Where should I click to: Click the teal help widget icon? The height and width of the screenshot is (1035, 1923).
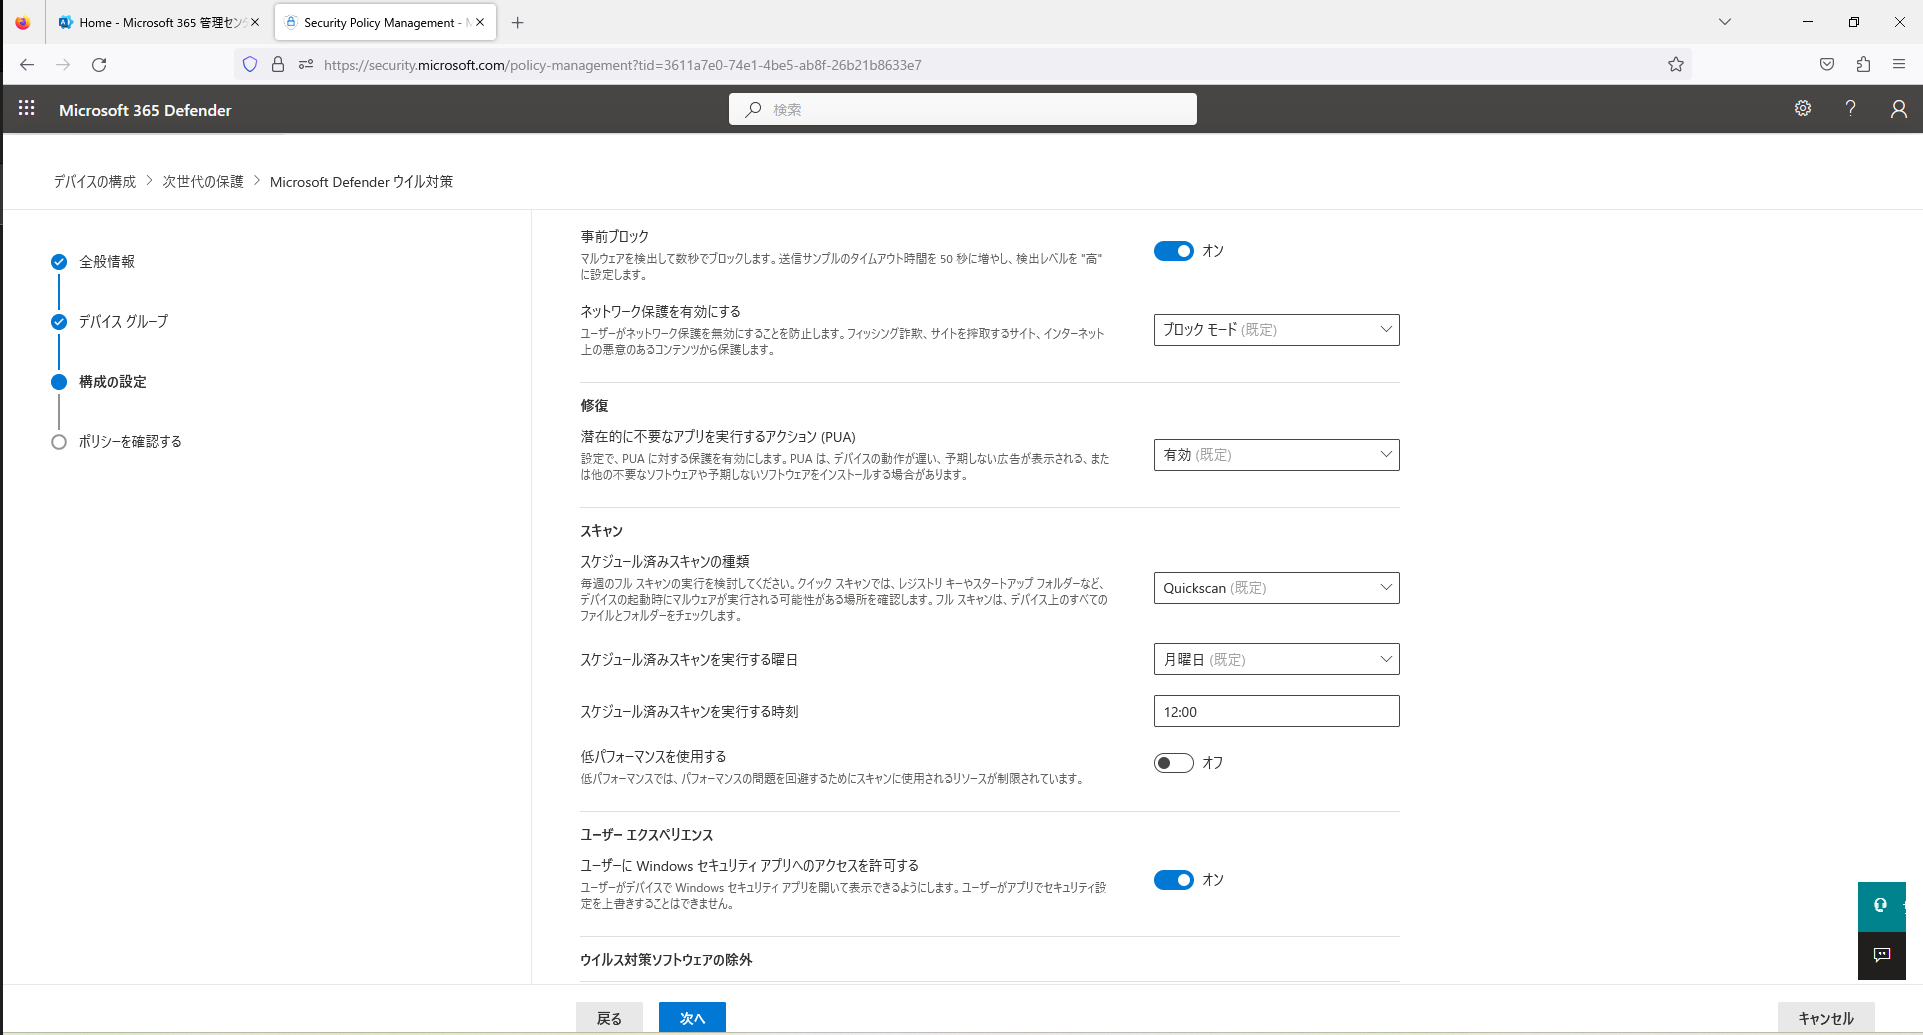click(1881, 906)
